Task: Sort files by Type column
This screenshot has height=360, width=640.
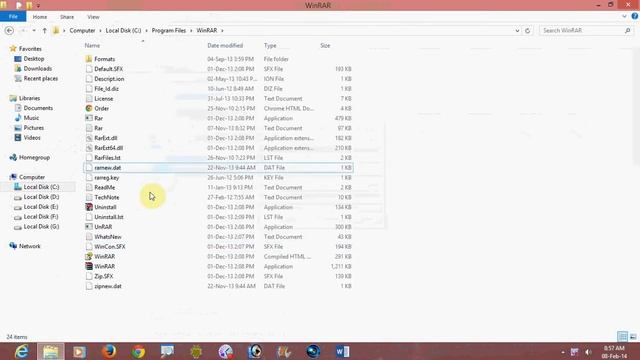Action: click(270, 46)
